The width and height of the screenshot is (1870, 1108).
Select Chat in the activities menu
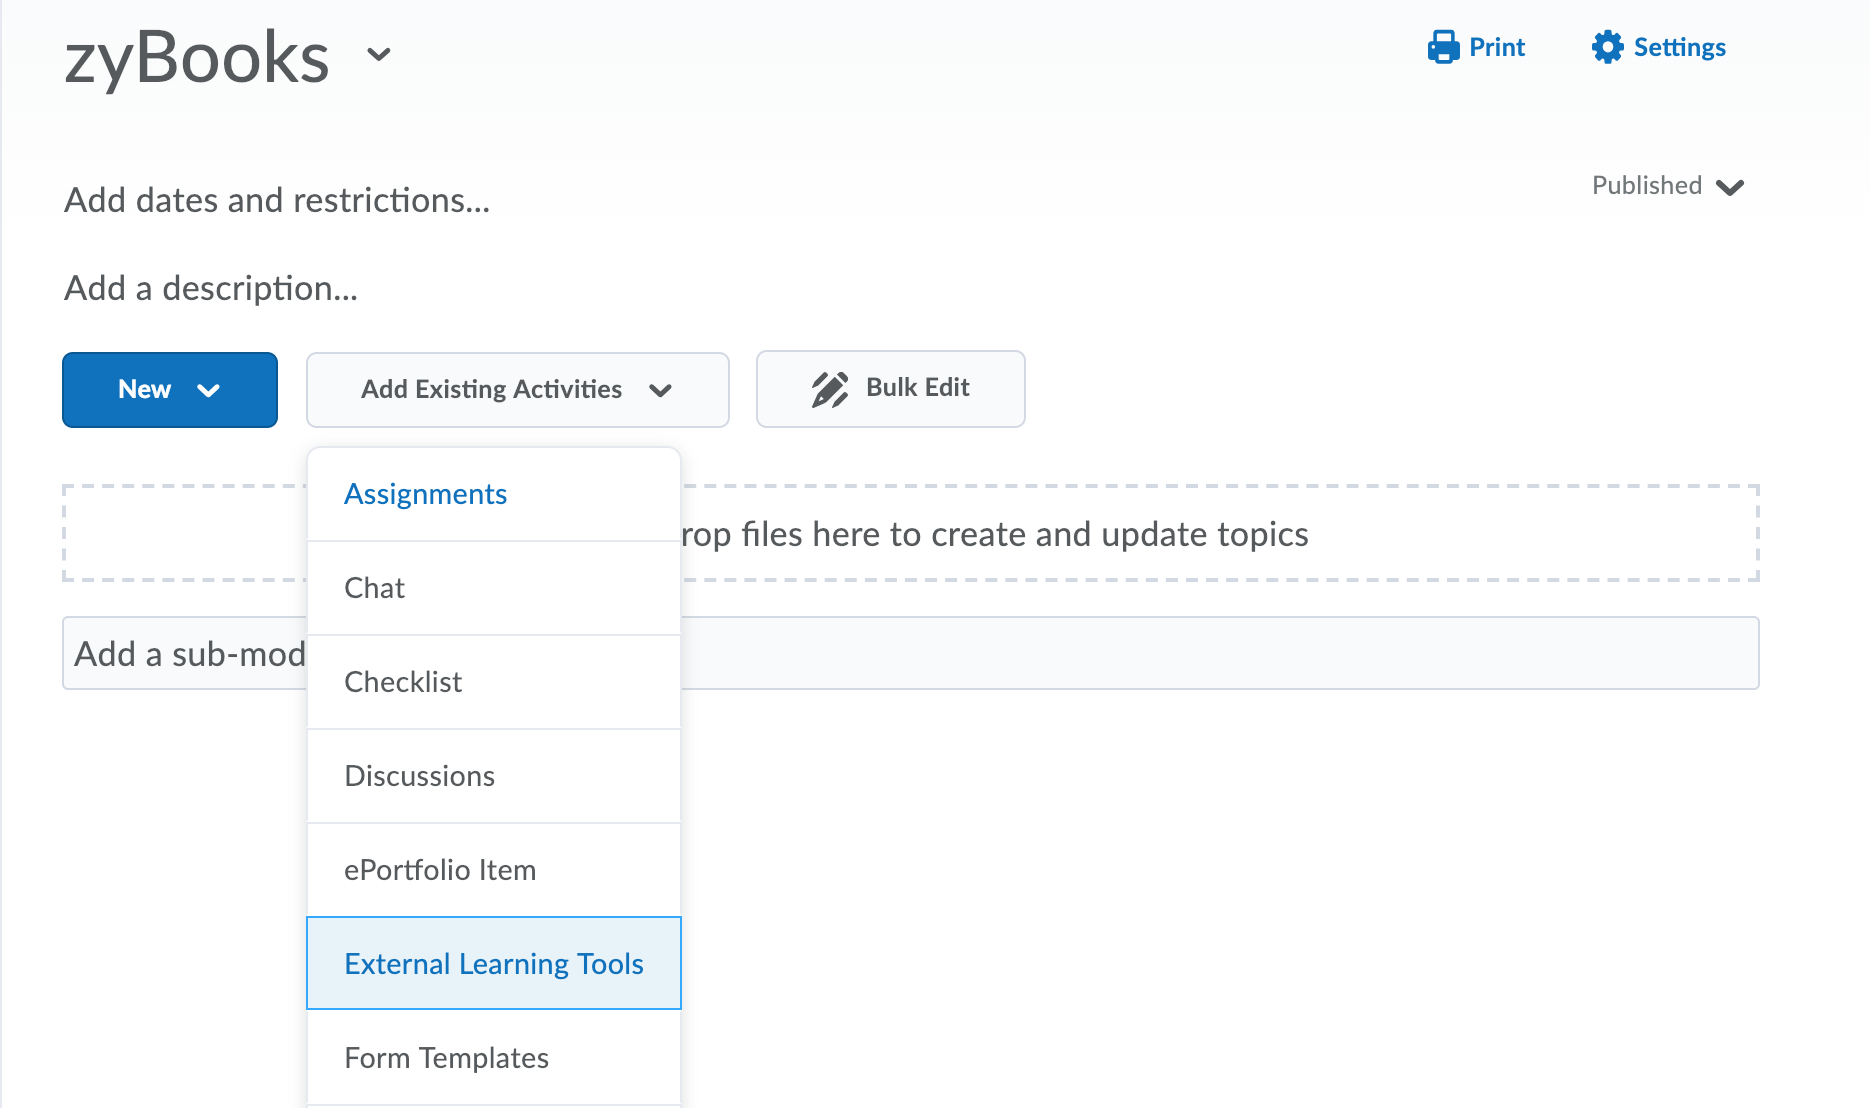[494, 588]
